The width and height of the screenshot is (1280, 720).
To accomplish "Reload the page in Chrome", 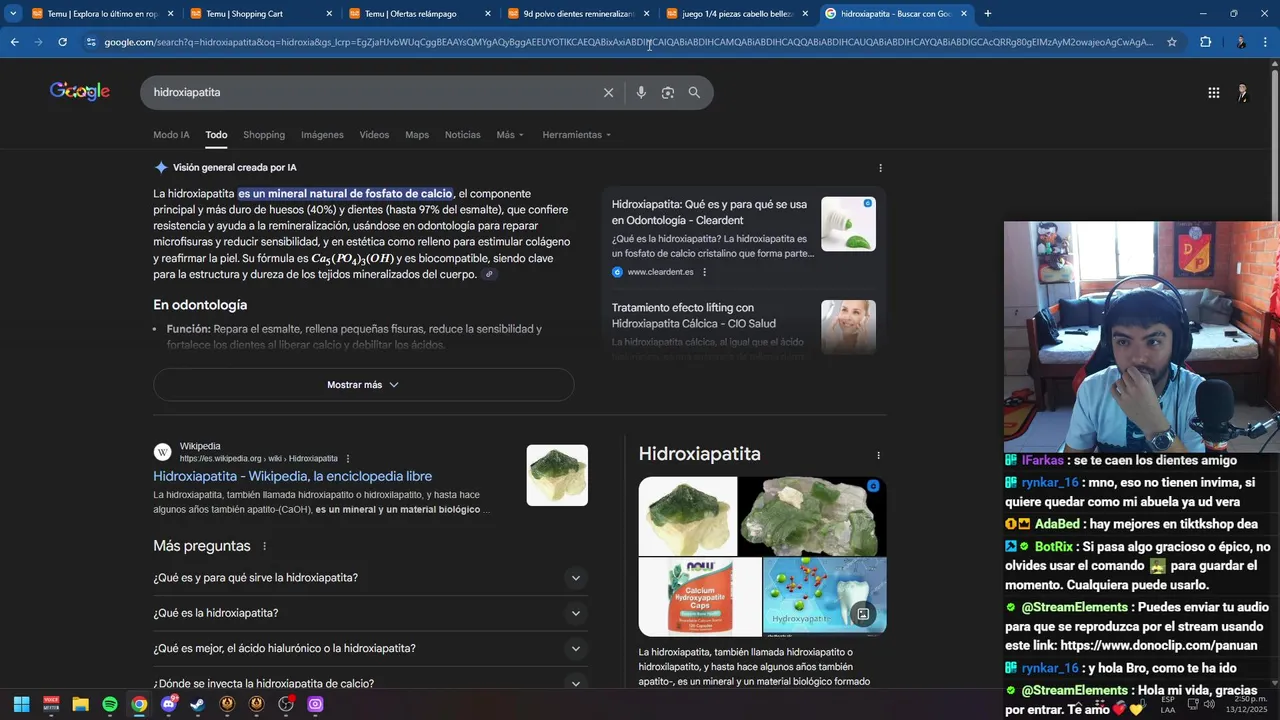I will click(x=62, y=42).
